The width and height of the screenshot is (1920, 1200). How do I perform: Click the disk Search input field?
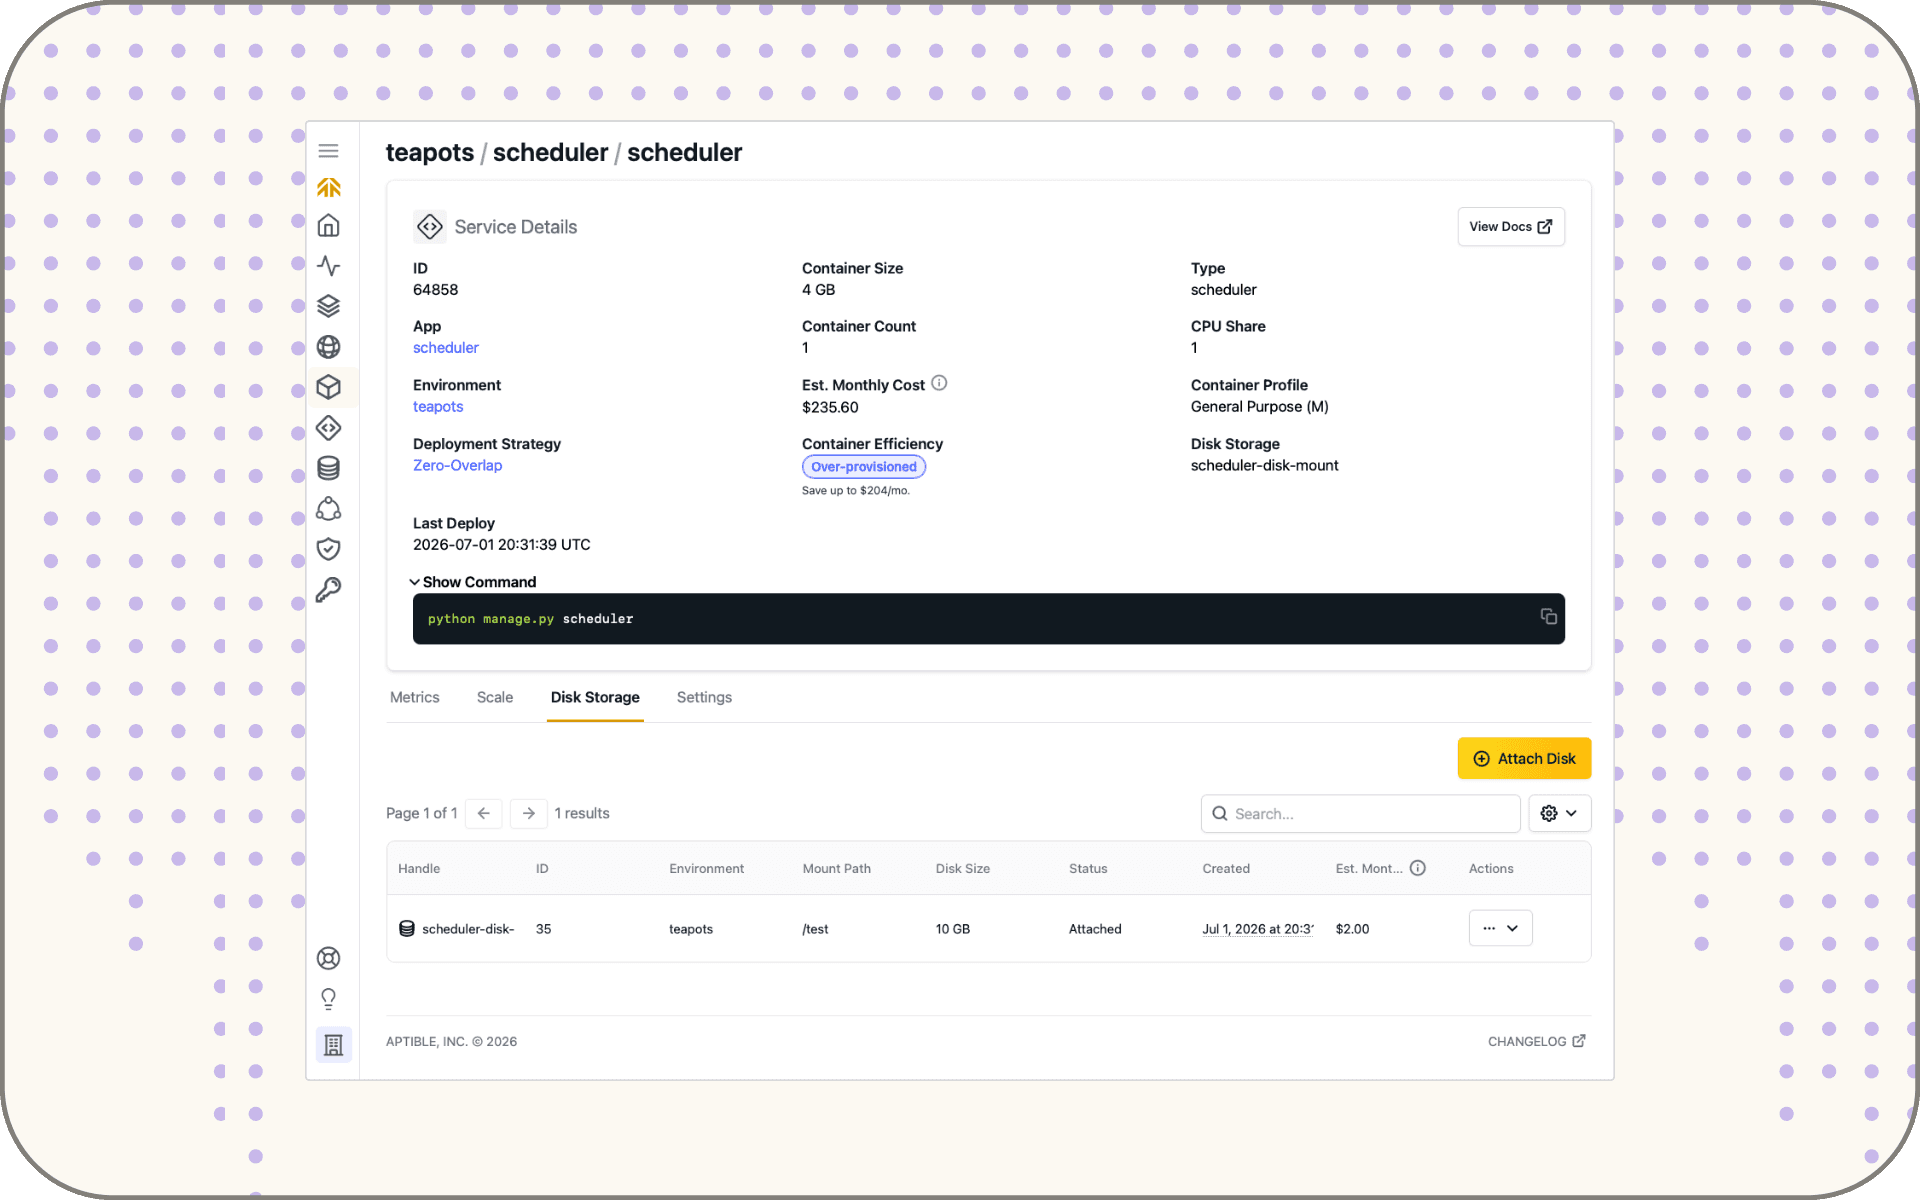[x=1360, y=814]
